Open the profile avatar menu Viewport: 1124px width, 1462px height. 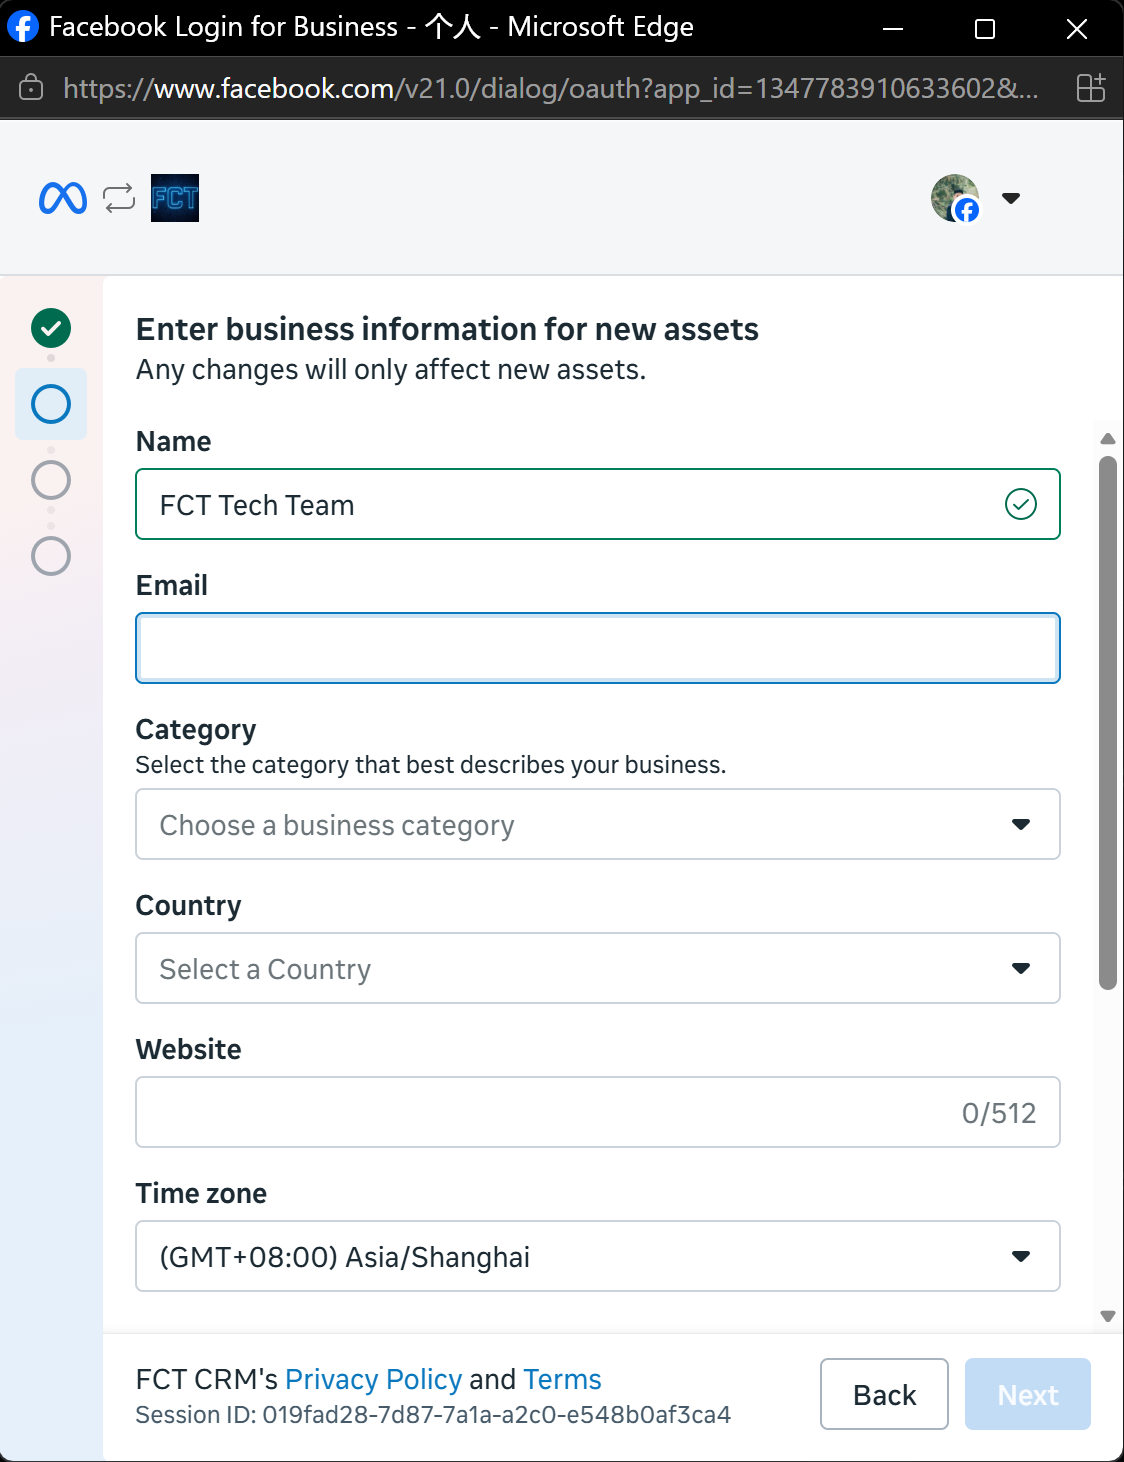[955, 198]
